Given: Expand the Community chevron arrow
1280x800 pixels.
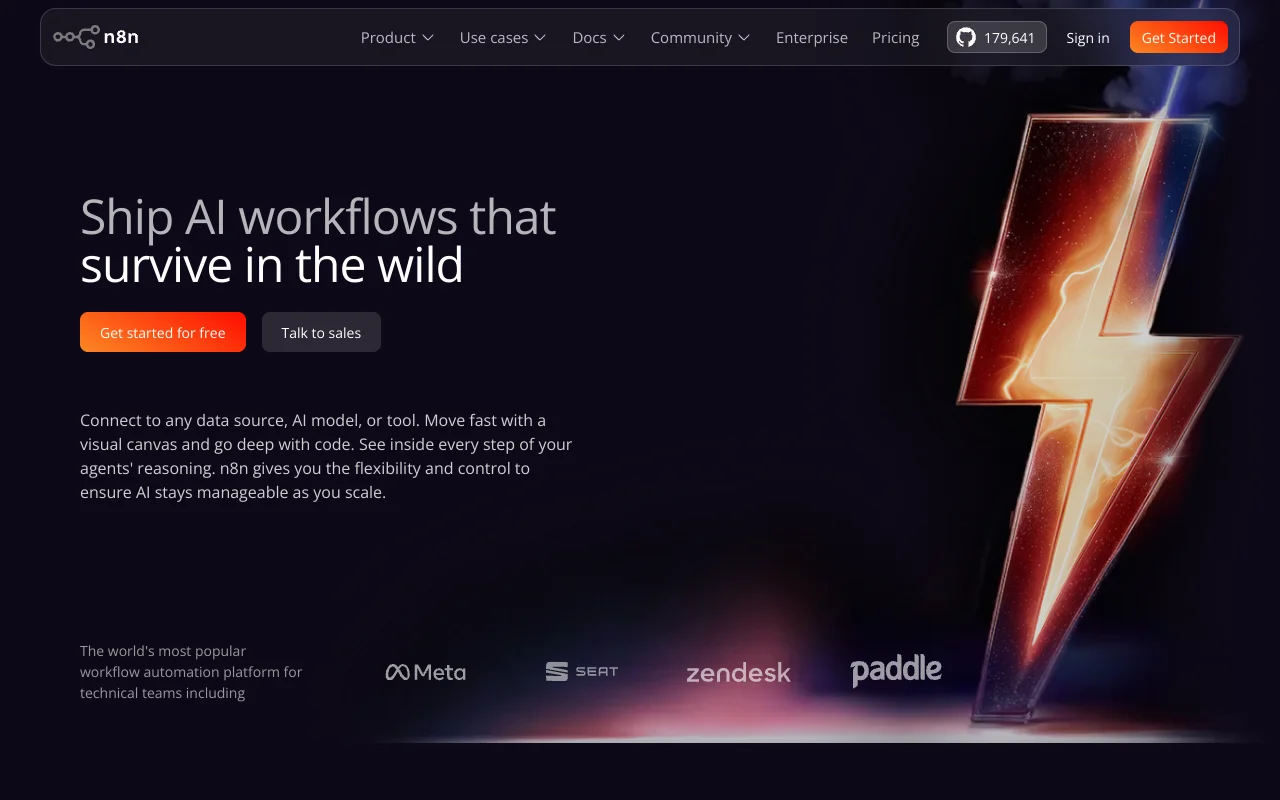Looking at the screenshot, I should tap(744, 38).
